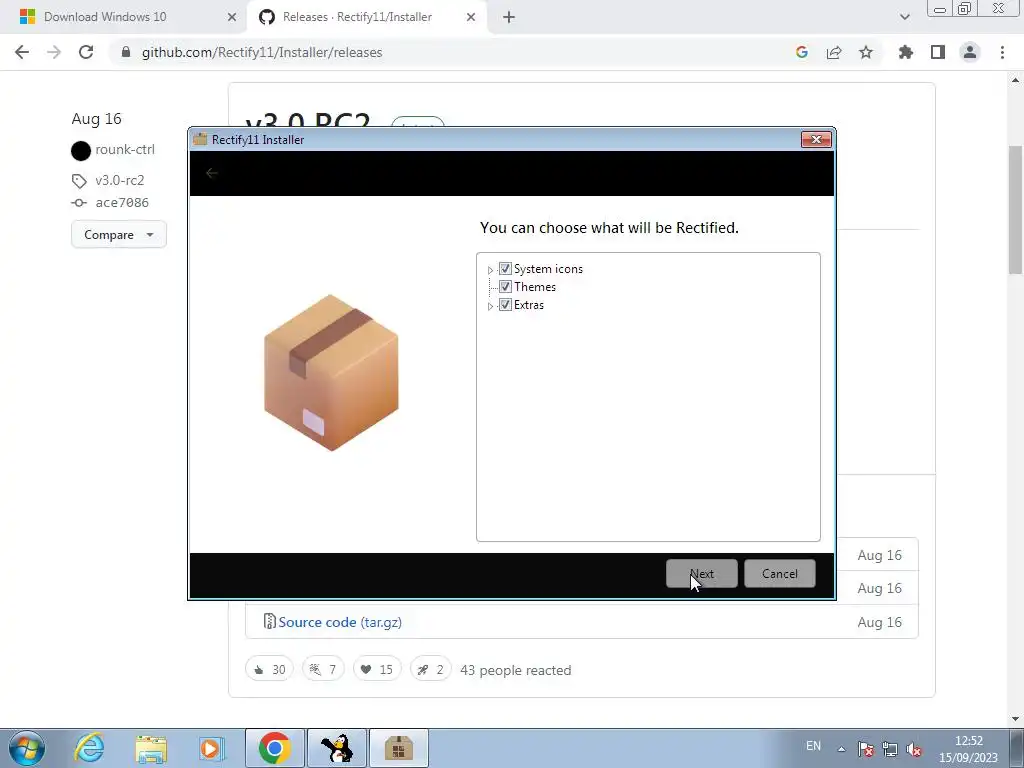Uncheck the Extras checkbox

tap(505, 304)
